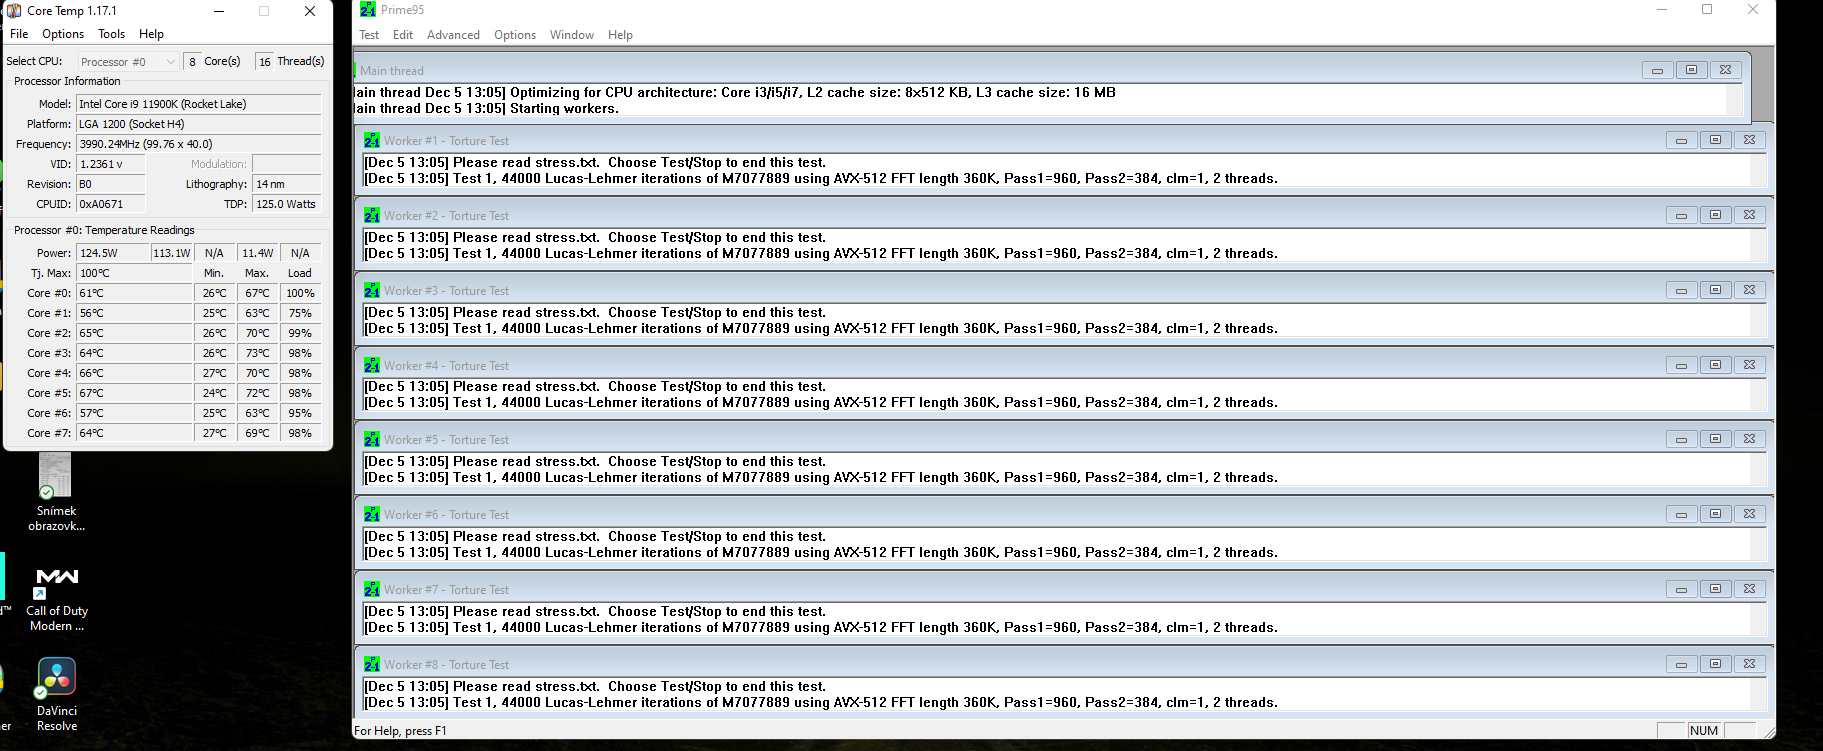This screenshot has height=751, width=1823.
Task: Maximize the Main thread child window
Action: (1691, 70)
